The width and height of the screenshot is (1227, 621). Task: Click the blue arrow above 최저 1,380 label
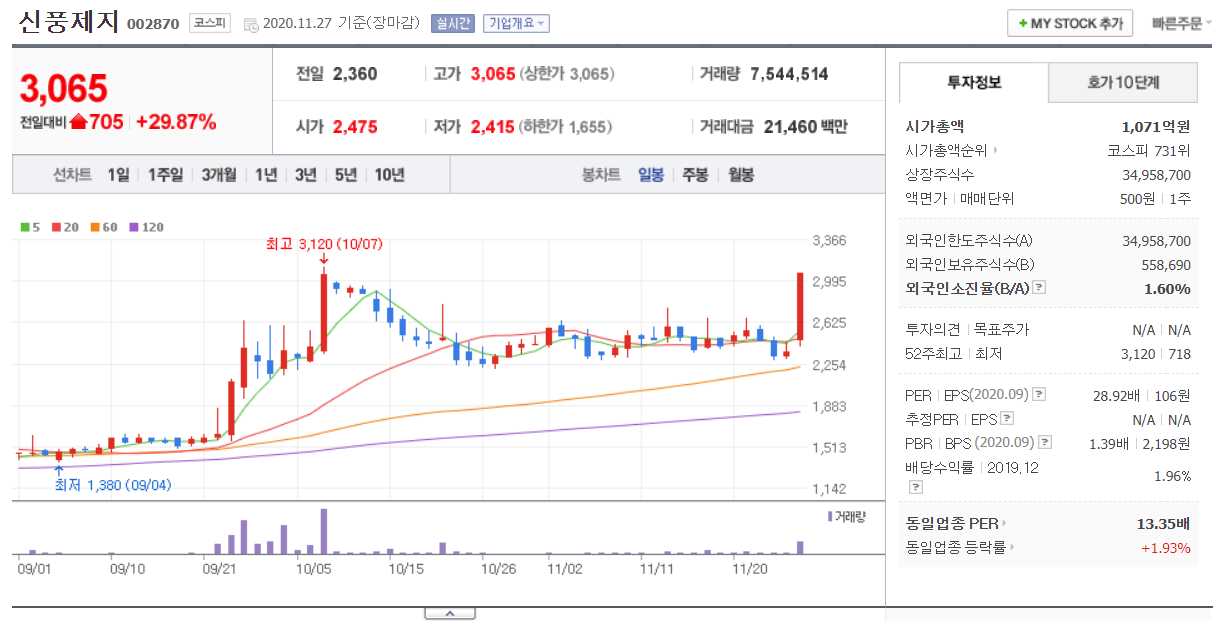[x=58, y=469]
